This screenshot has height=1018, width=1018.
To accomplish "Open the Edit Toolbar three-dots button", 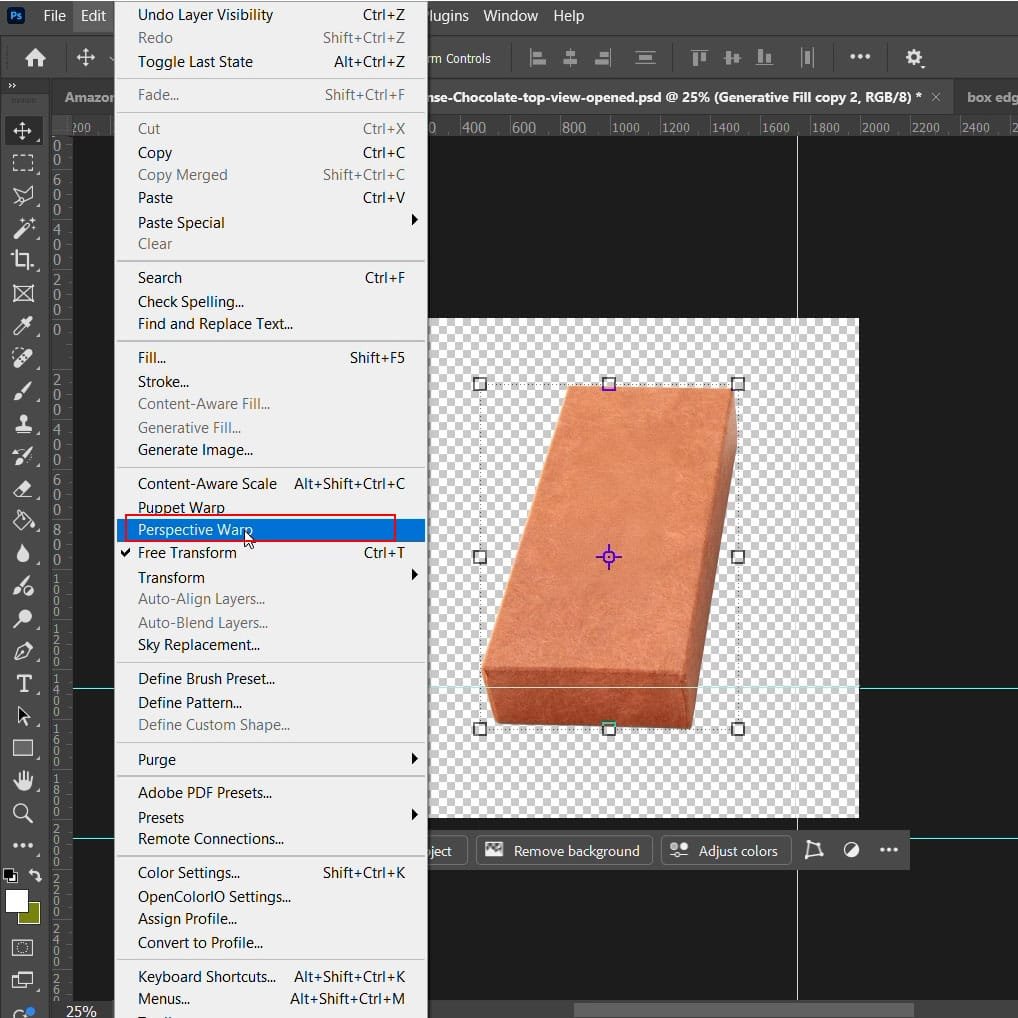I will 23,845.
